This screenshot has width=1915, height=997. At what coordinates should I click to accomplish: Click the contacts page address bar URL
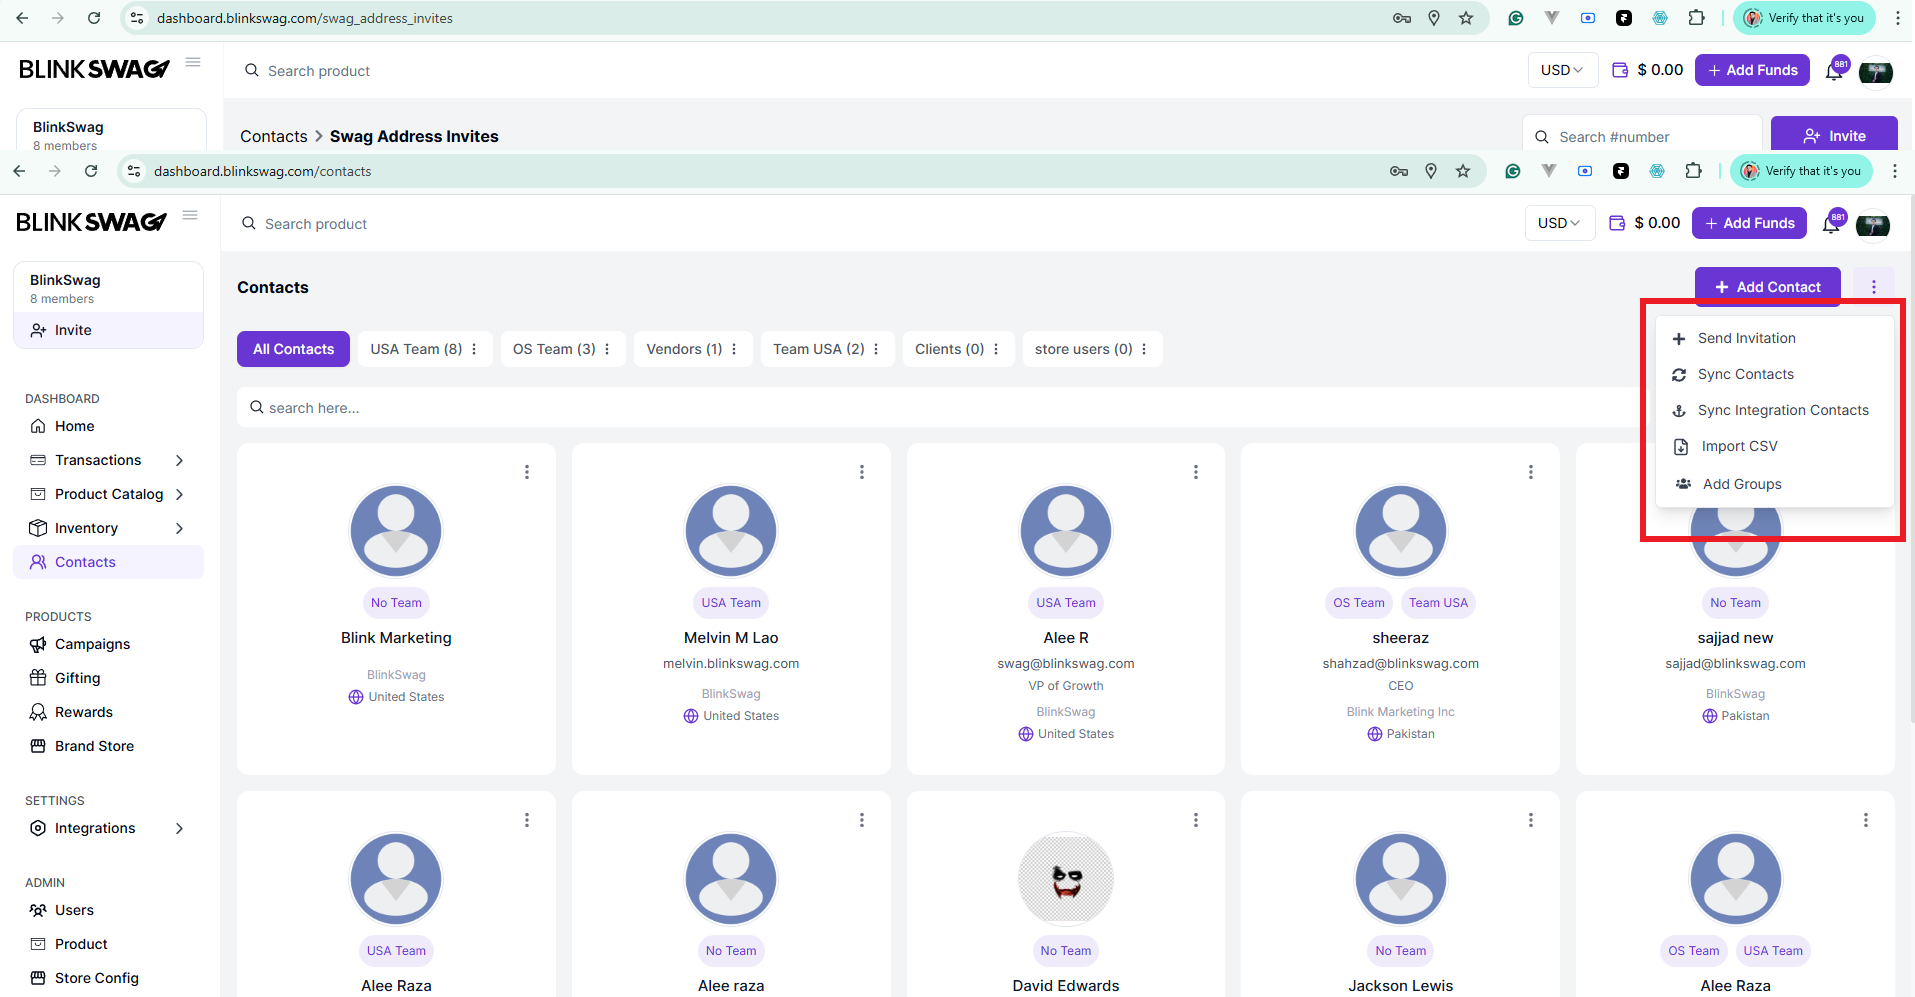click(x=263, y=171)
